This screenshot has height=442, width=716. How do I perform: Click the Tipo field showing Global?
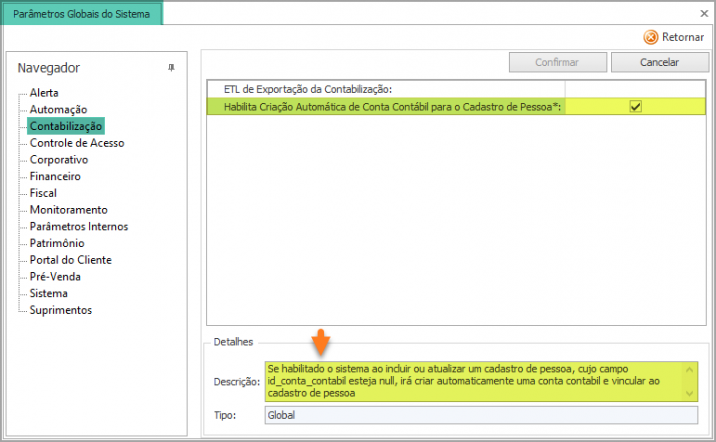481,415
